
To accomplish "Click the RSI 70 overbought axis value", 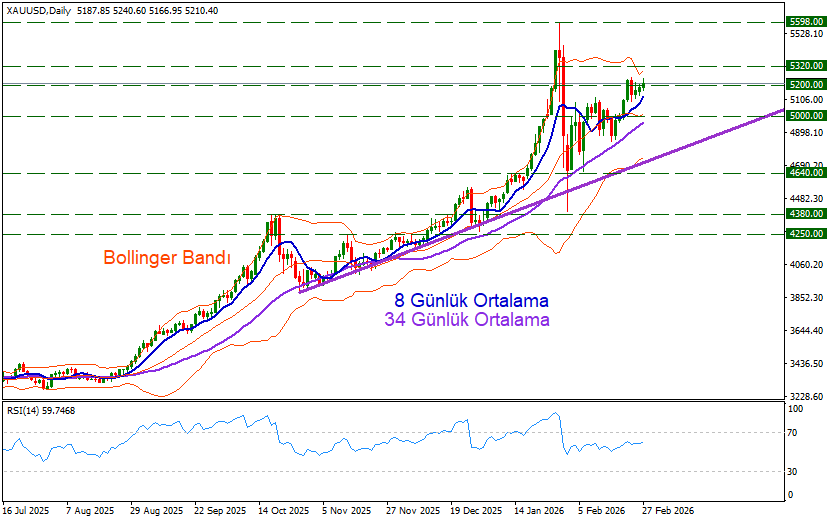I will (x=794, y=432).
